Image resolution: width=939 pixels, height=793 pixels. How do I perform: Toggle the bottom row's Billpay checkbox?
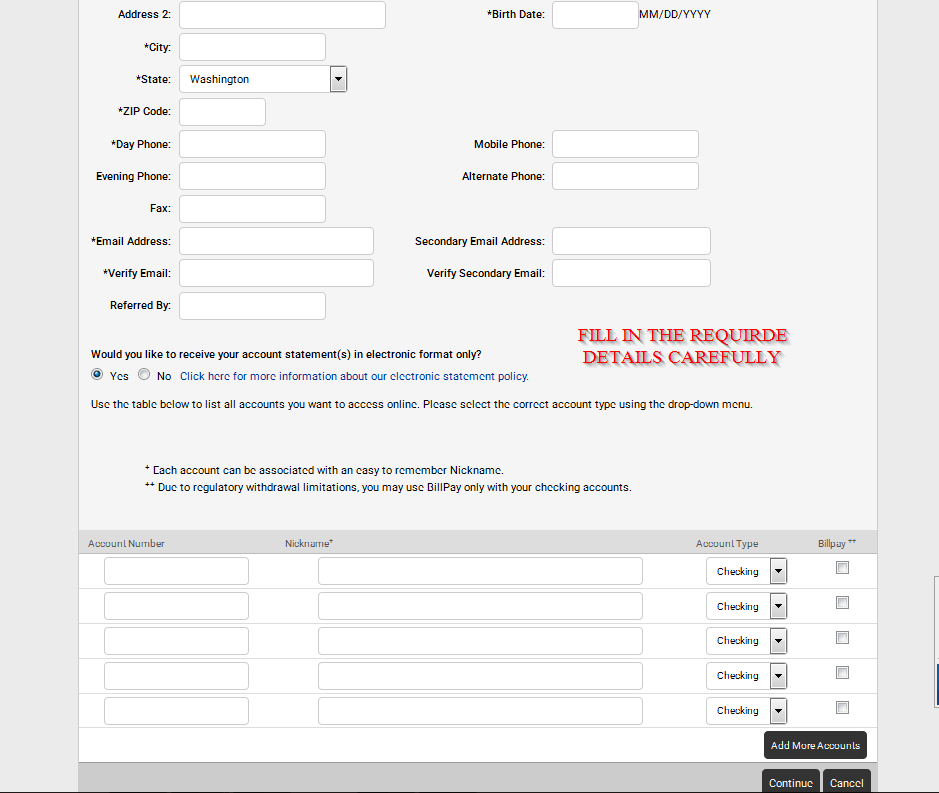click(841, 707)
